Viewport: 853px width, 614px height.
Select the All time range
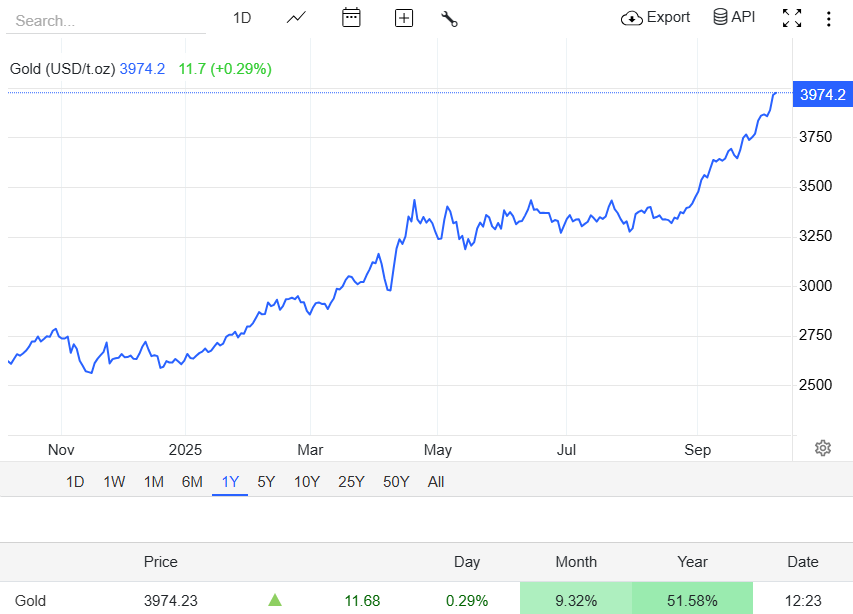coord(436,482)
